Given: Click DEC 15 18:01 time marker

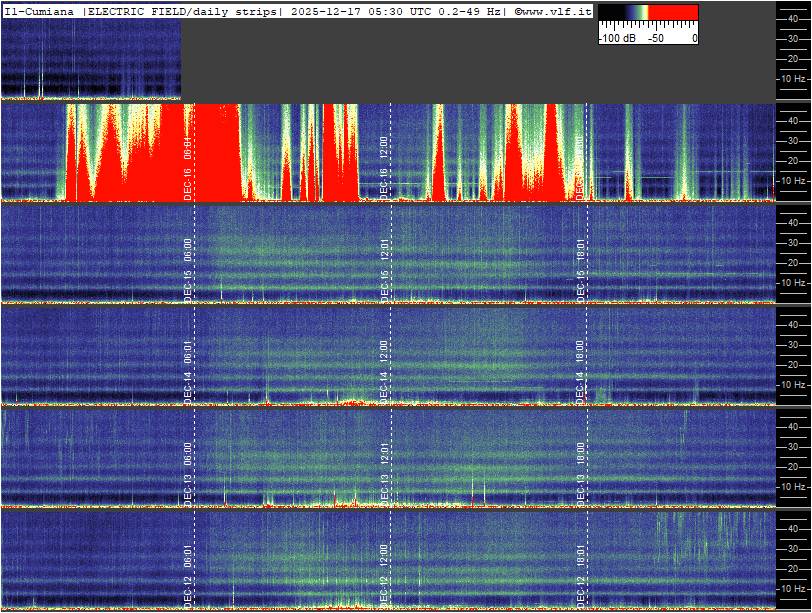Looking at the screenshot, I should point(580,270).
